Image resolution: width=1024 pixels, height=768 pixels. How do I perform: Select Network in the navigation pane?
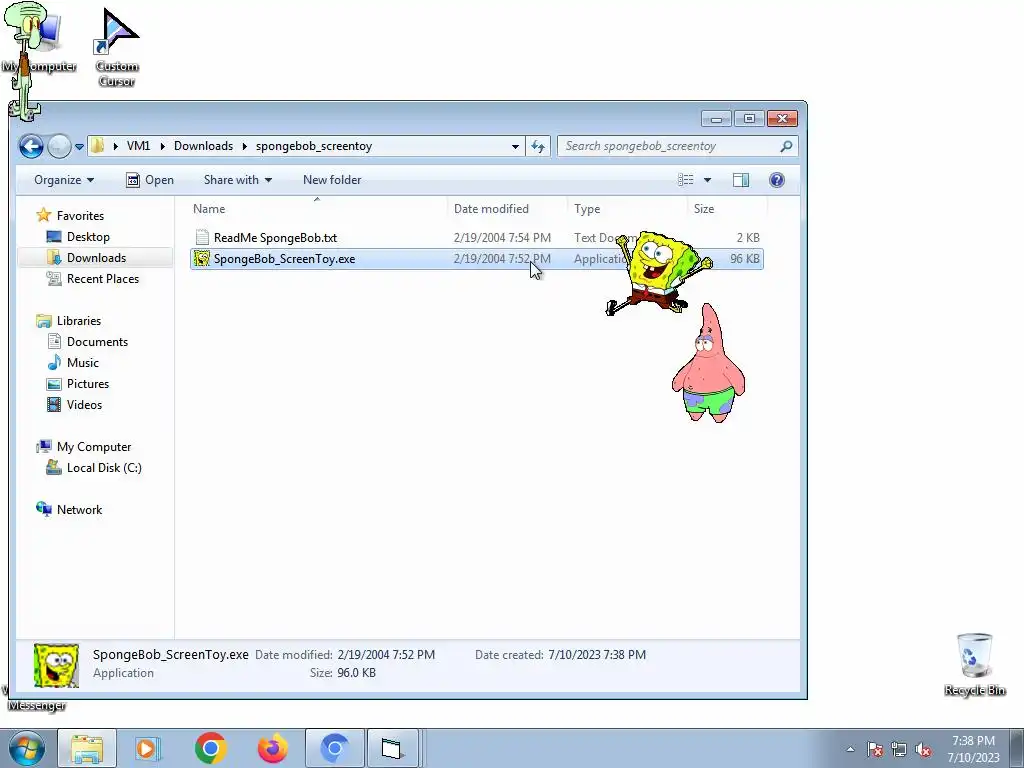69,509
